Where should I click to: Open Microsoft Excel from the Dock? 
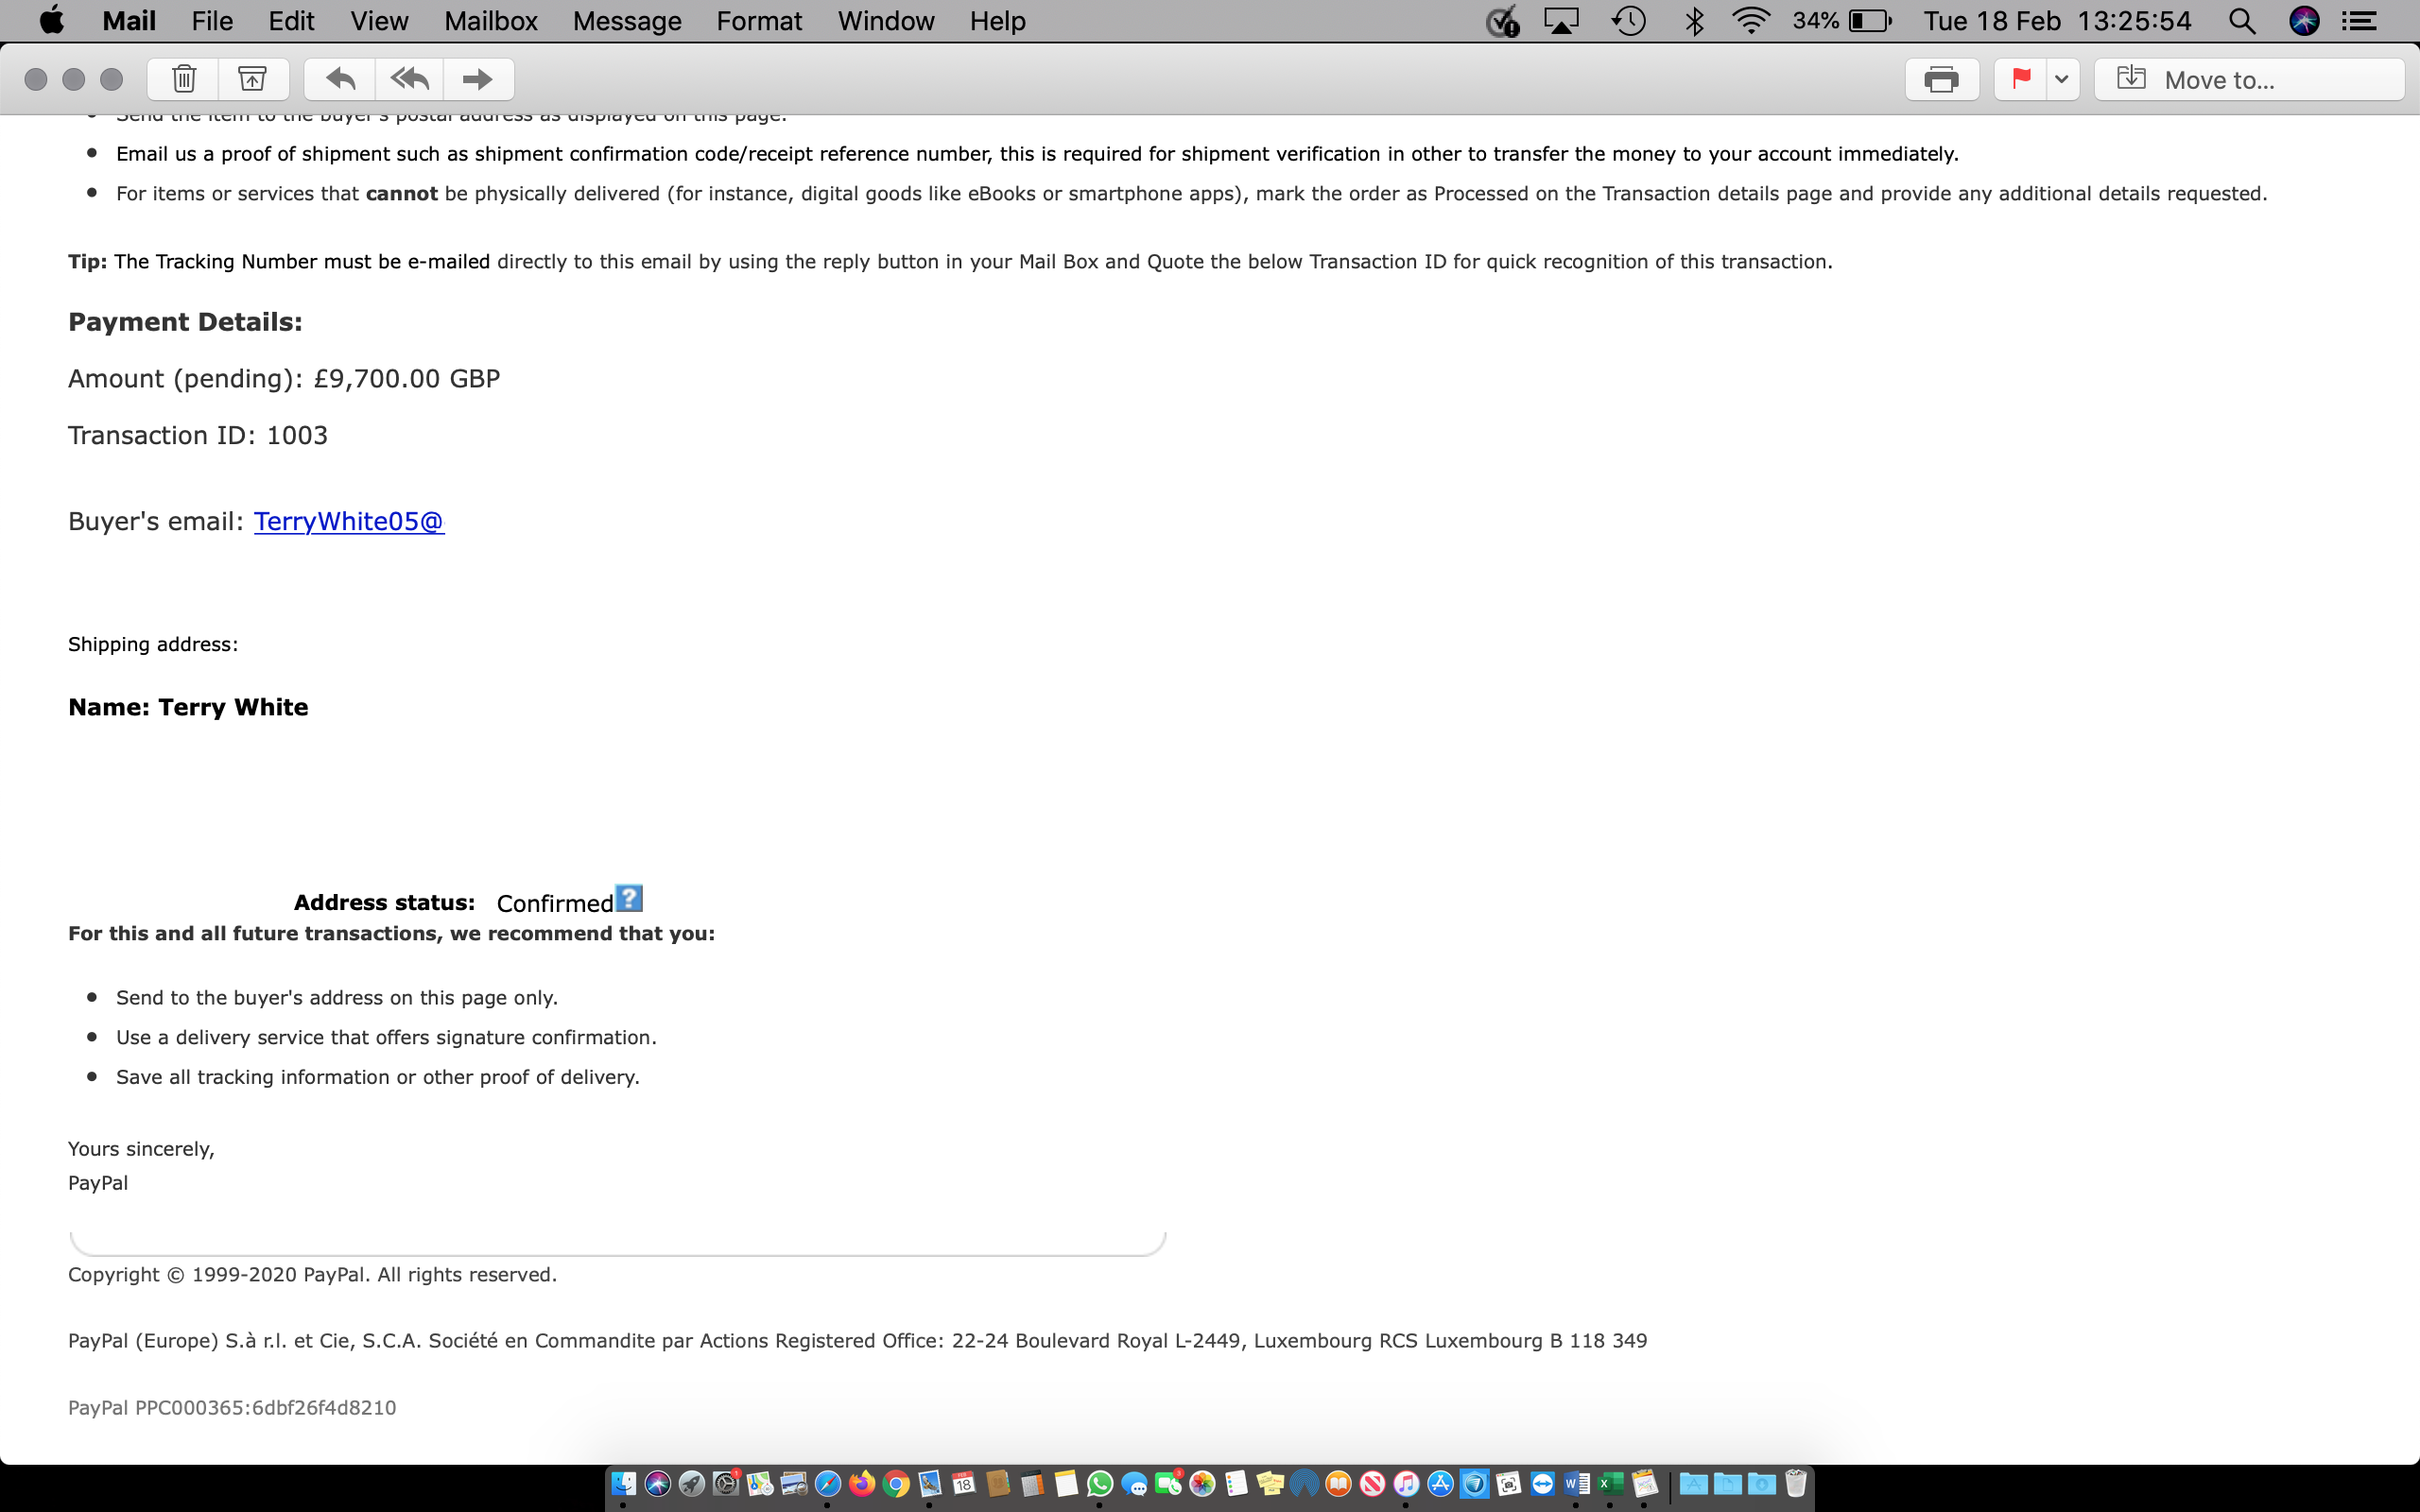tap(1610, 1484)
